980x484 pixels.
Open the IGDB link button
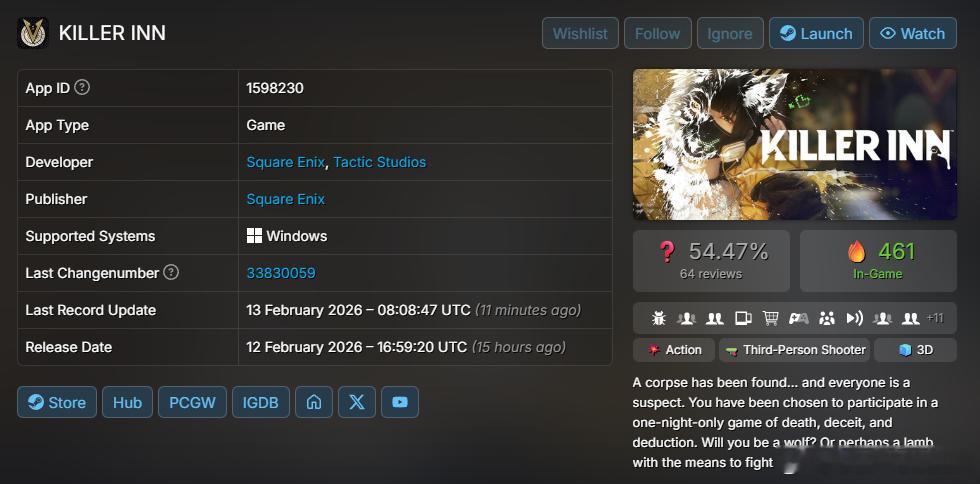click(261, 402)
